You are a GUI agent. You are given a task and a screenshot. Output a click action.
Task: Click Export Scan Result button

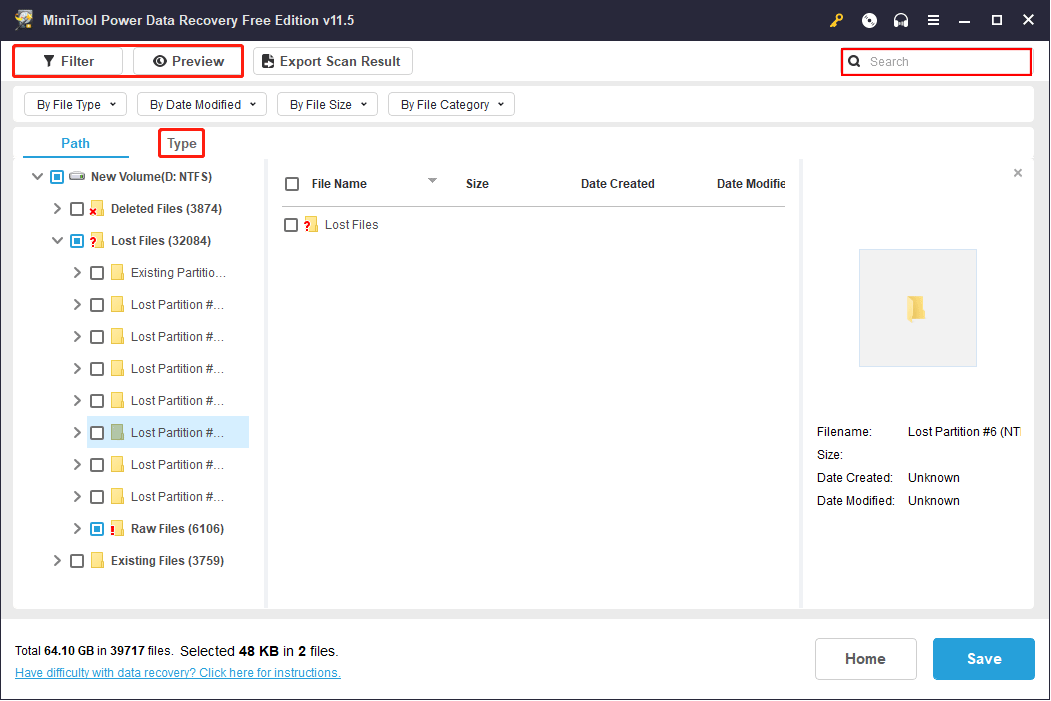click(332, 61)
